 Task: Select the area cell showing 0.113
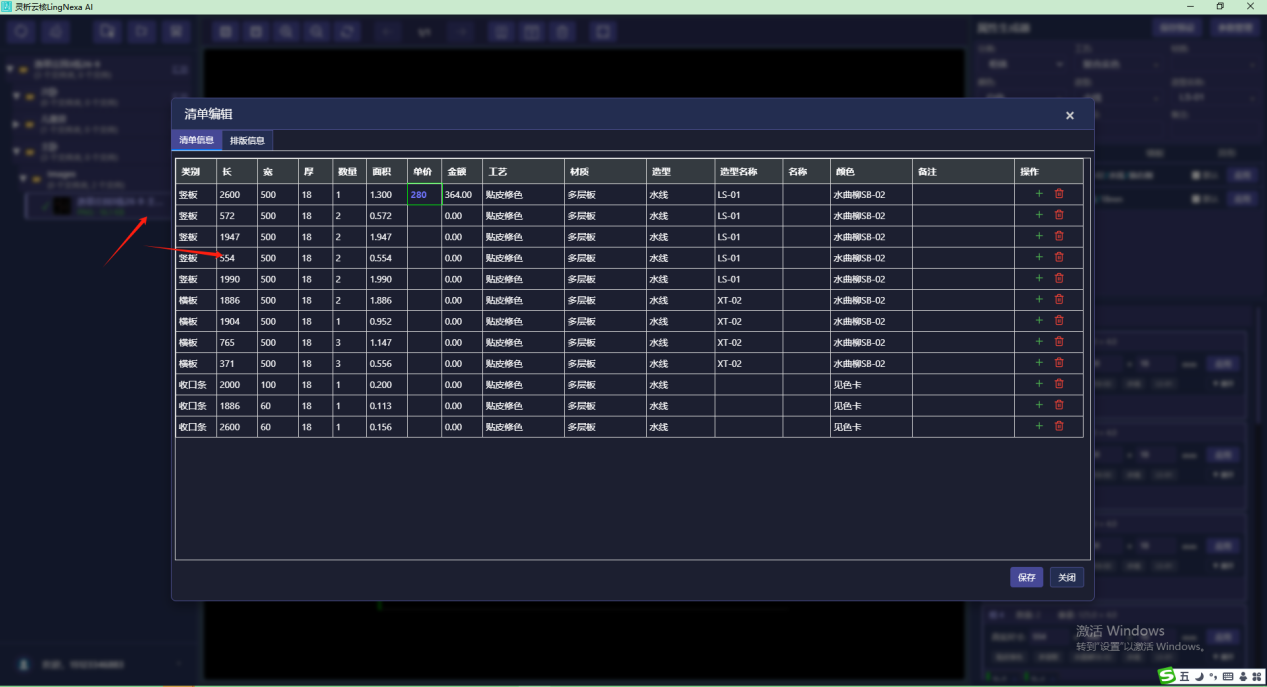(387, 405)
